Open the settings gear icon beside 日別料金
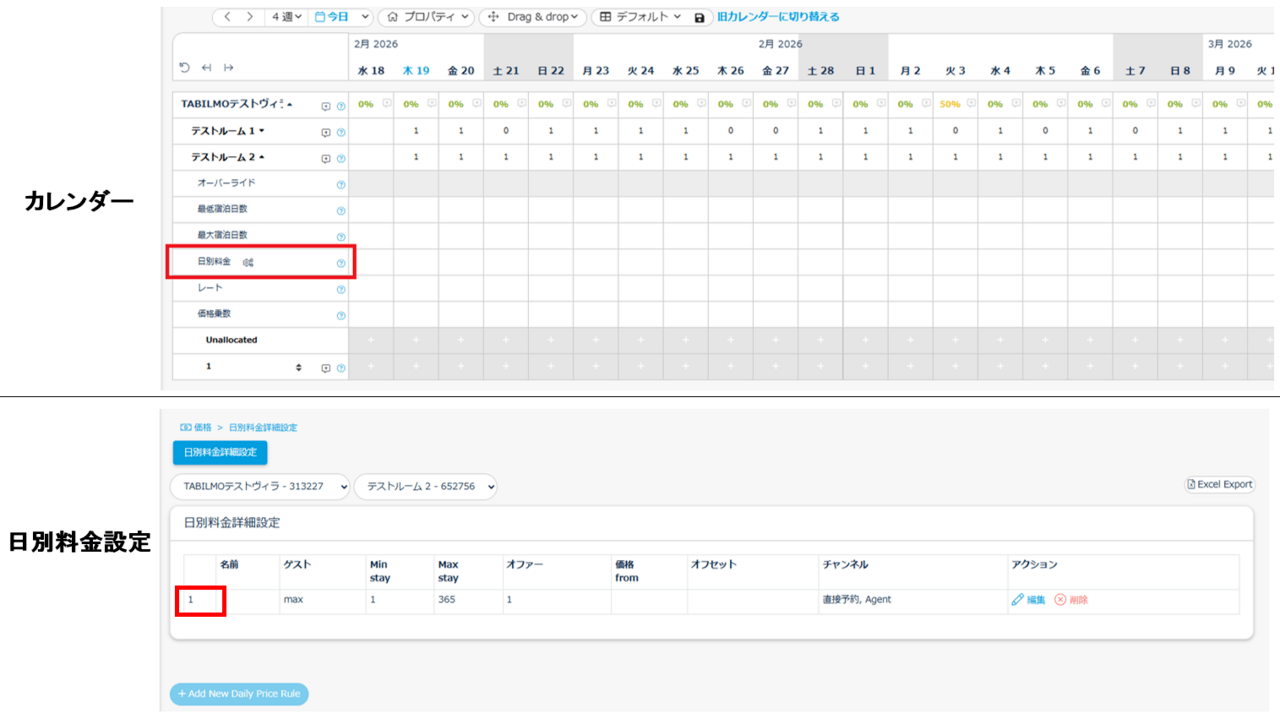This screenshot has width=1280, height=719. point(248,263)
